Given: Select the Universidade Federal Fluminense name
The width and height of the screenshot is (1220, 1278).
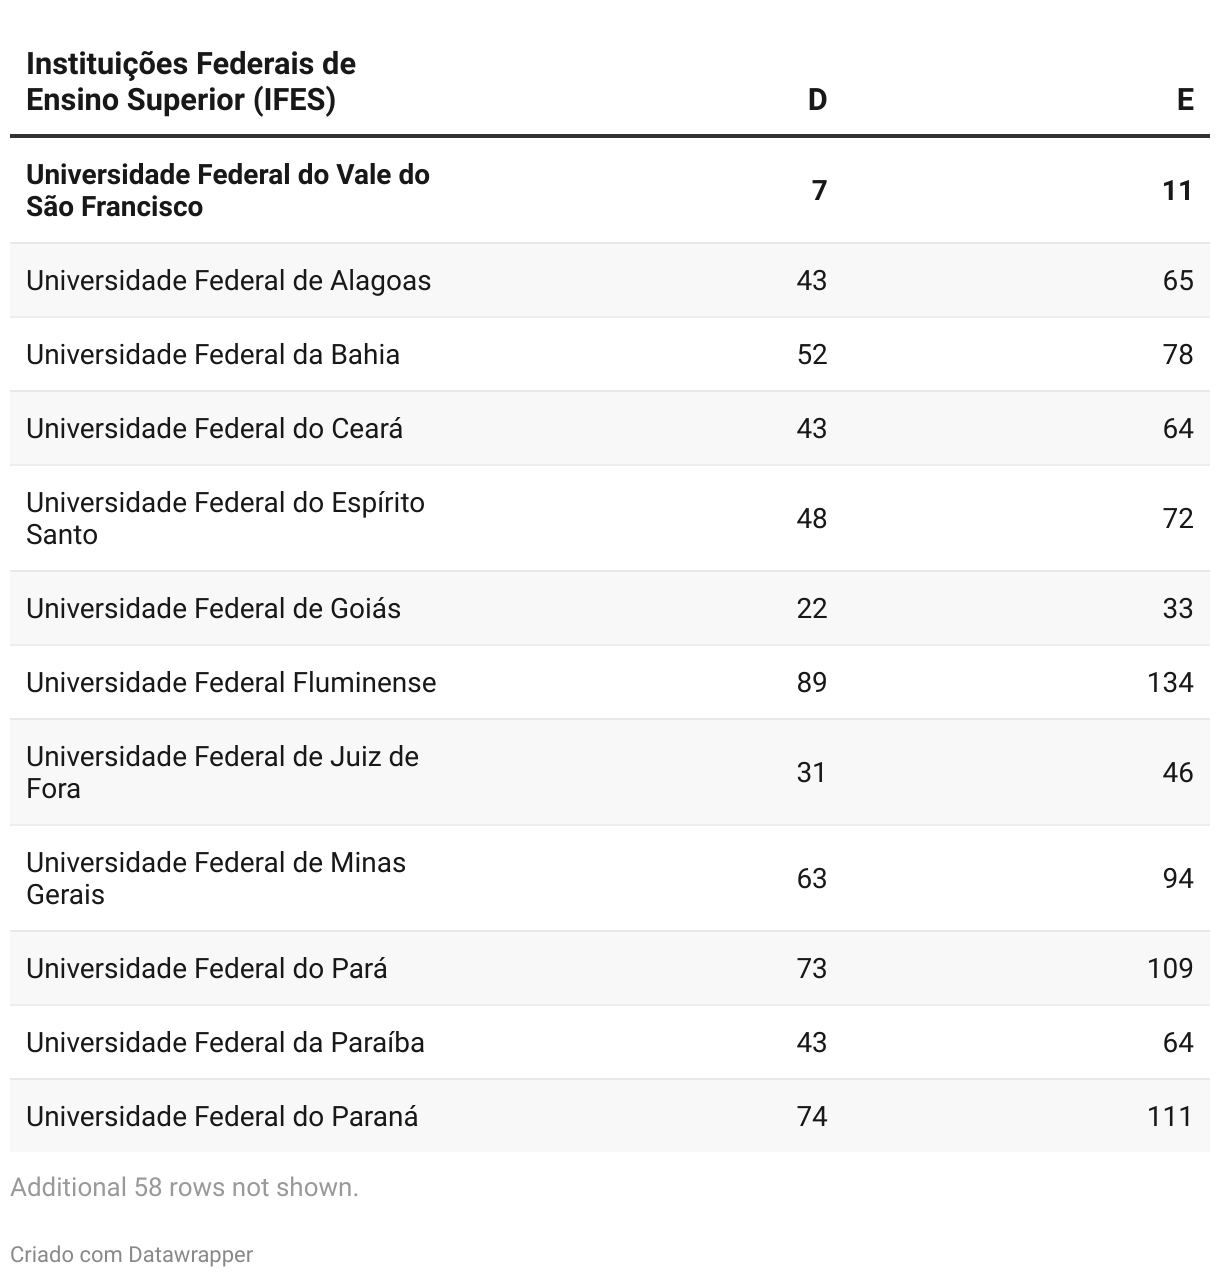Looking at the screenshot, I should [x=231, y=682].
